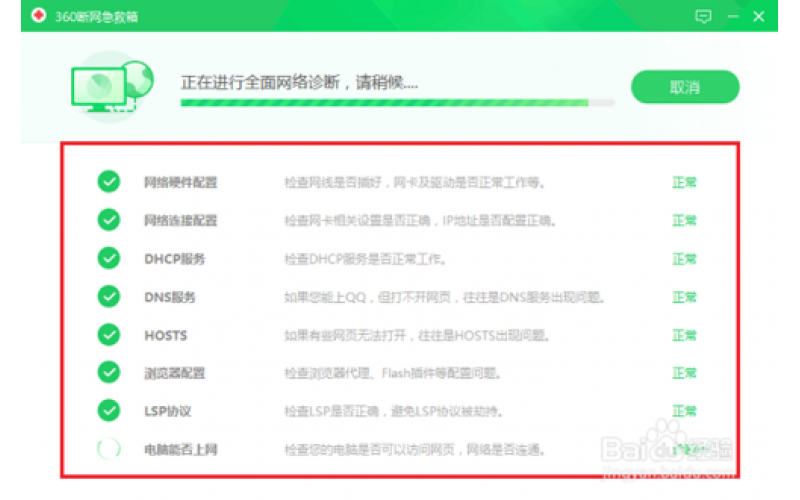Click 正常 status of 网络连接配置 row

(x=684, y=220)
